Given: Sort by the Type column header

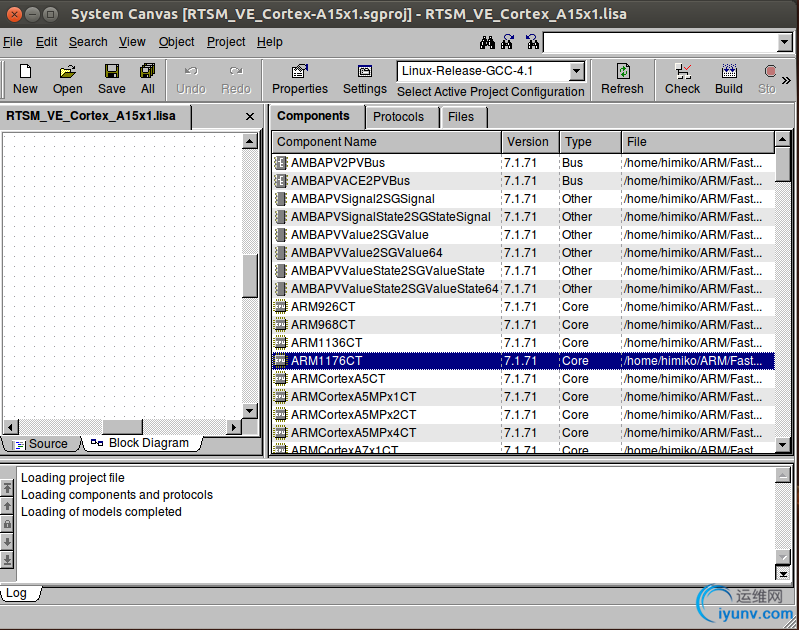Looking at the screenshot, I should click(591, 142).
